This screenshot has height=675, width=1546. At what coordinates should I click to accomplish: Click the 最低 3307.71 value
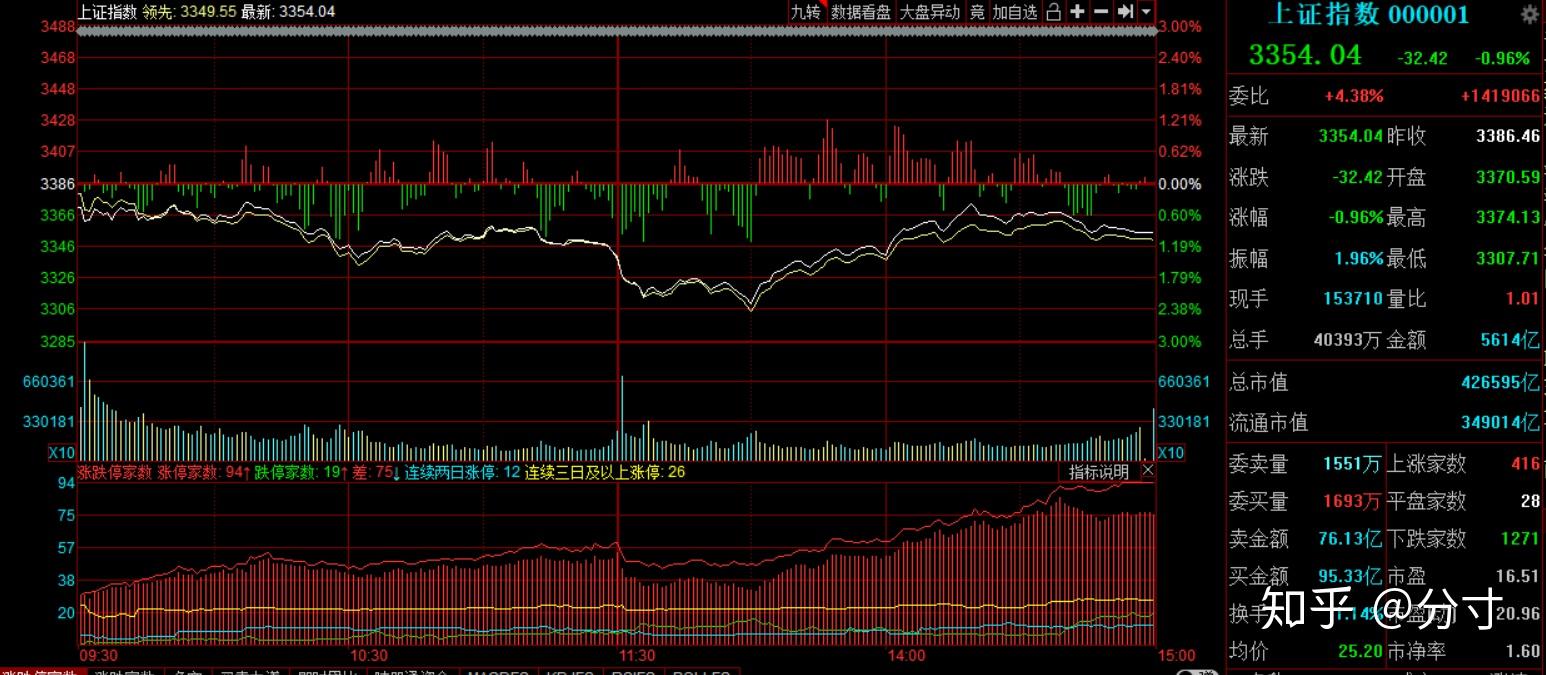tap(1508, 258)
